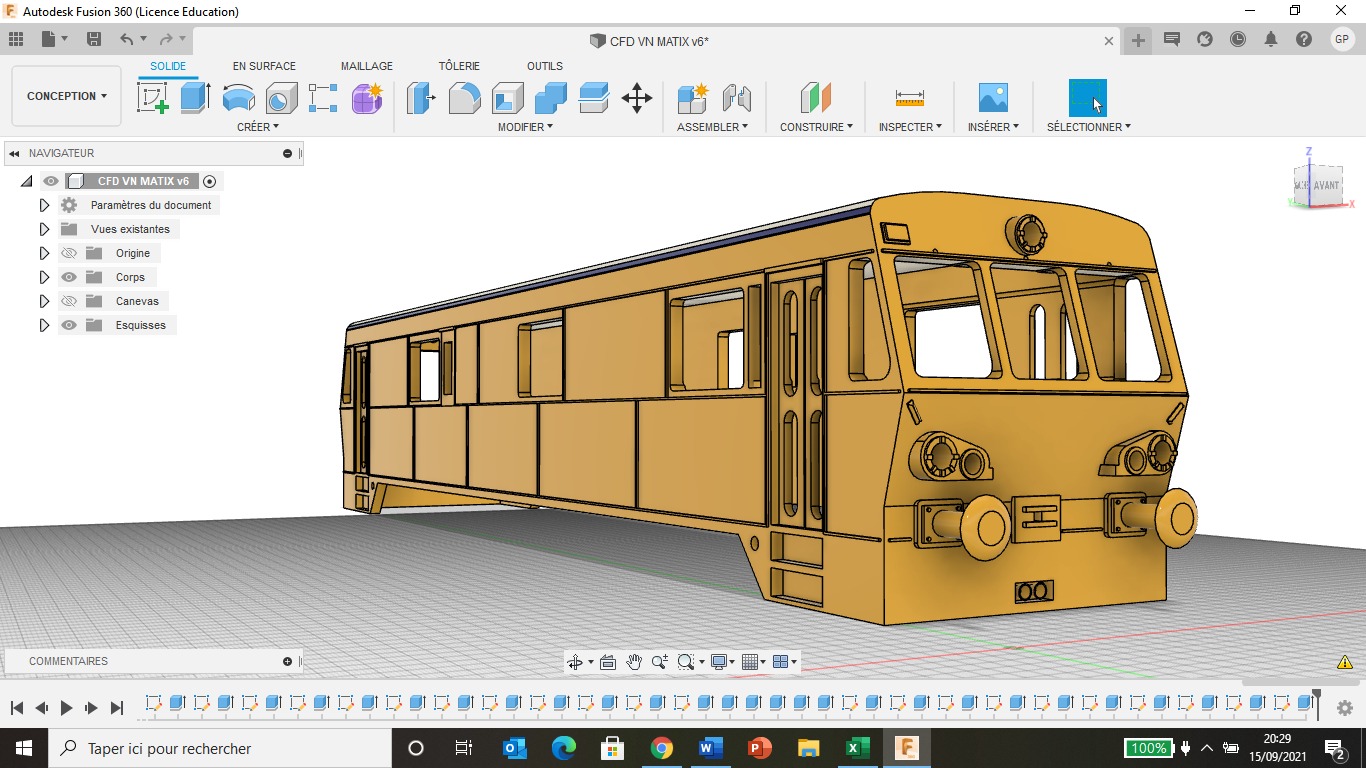This screenshot has height=768, width=1366.
Task: Click the Measure tool under Inspecter
Action: click(x=910, y=98)
